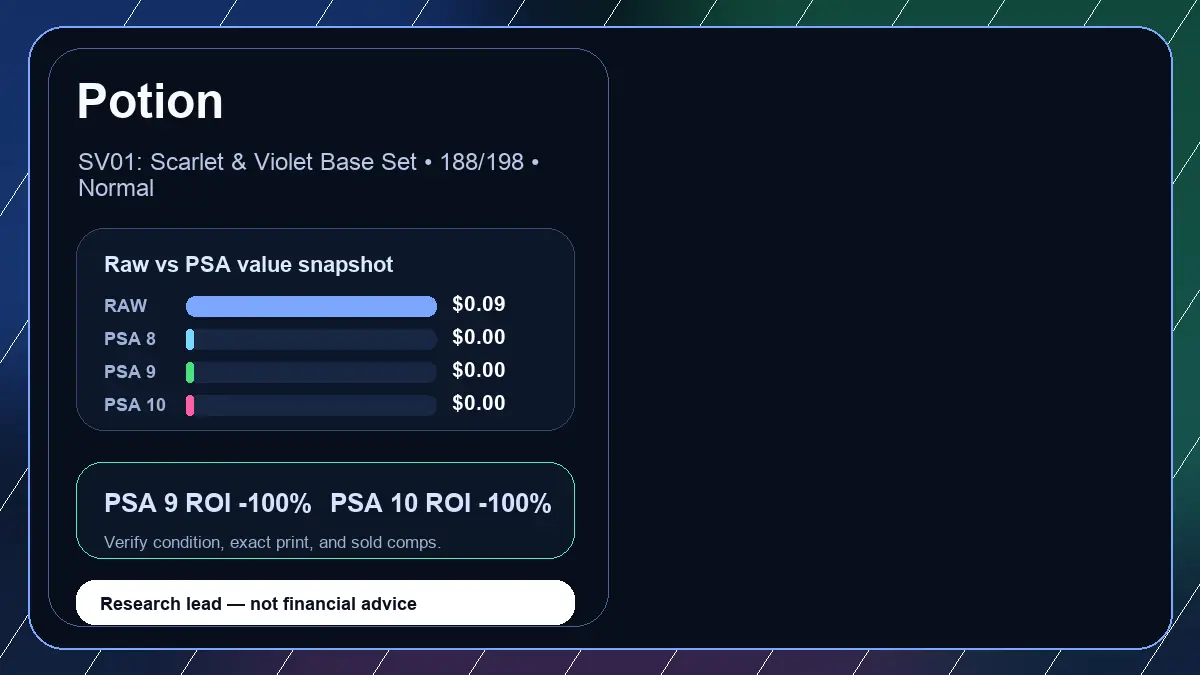Click the PSA 9 $0.00 price
This screenshot has height=675, width=1200.
pyautogui.click(x=479, y=370)
